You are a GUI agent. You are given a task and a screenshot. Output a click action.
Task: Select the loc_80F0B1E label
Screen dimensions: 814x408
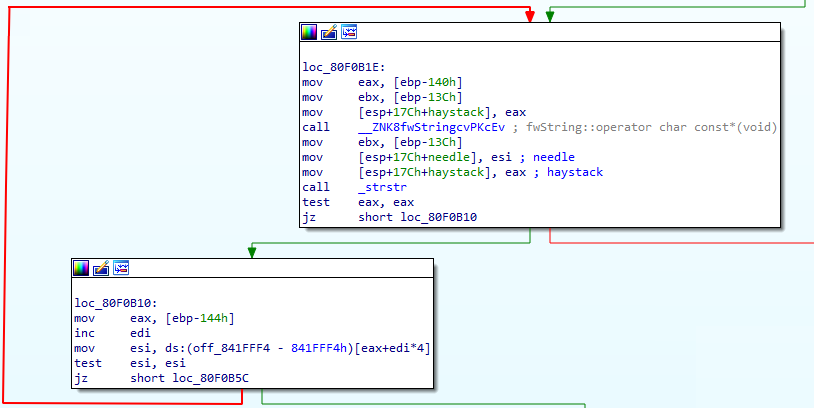point(342,67)
